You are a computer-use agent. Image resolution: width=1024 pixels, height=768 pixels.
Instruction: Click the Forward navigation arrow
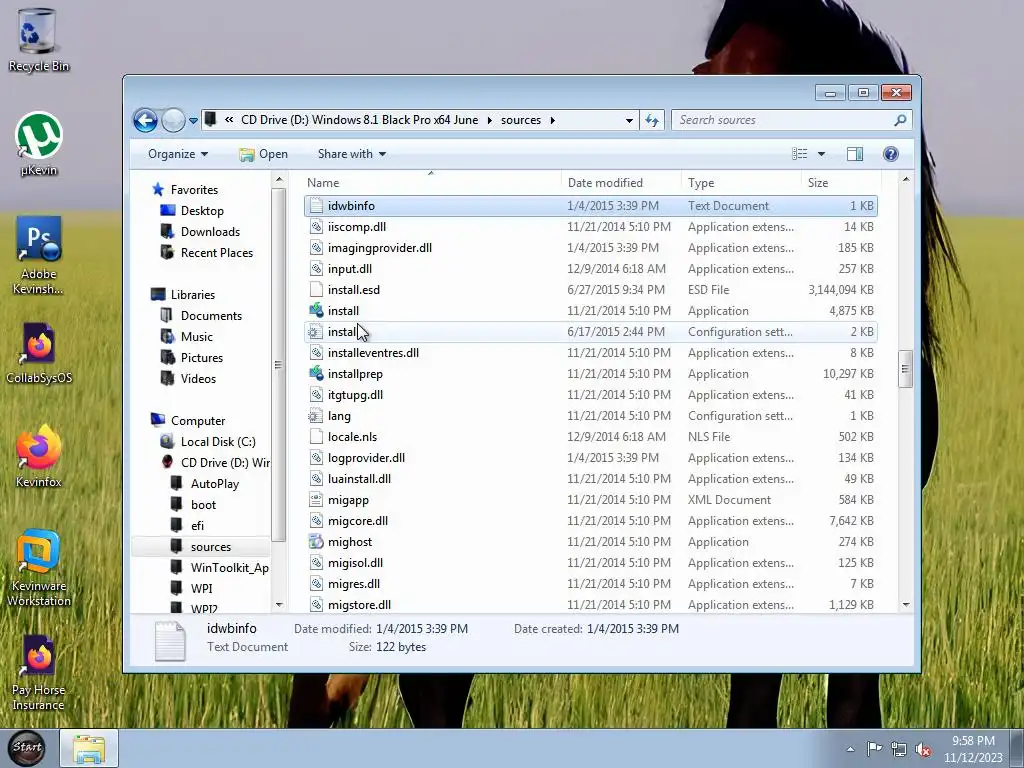tap(173, 120)
